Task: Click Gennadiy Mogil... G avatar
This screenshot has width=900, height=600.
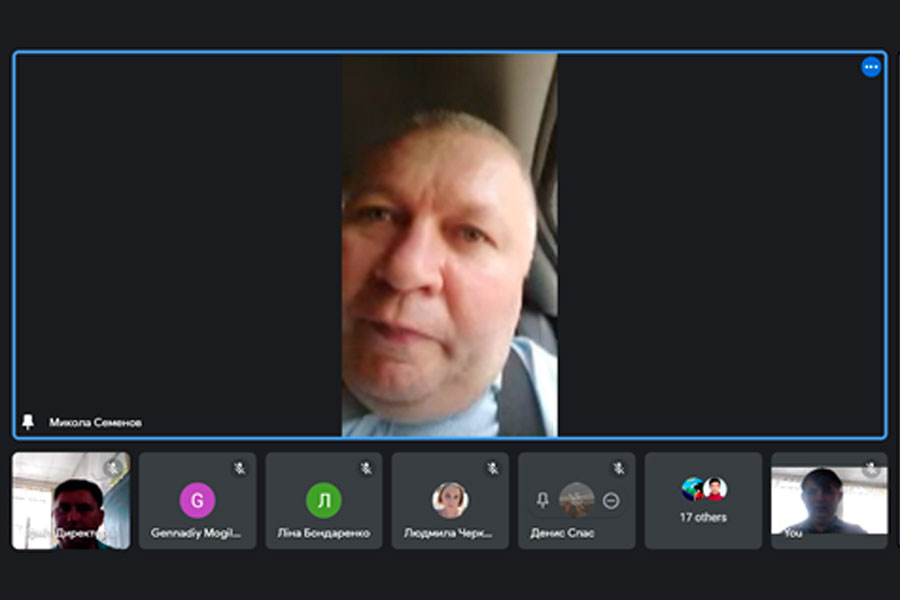Action: point(197,500)
